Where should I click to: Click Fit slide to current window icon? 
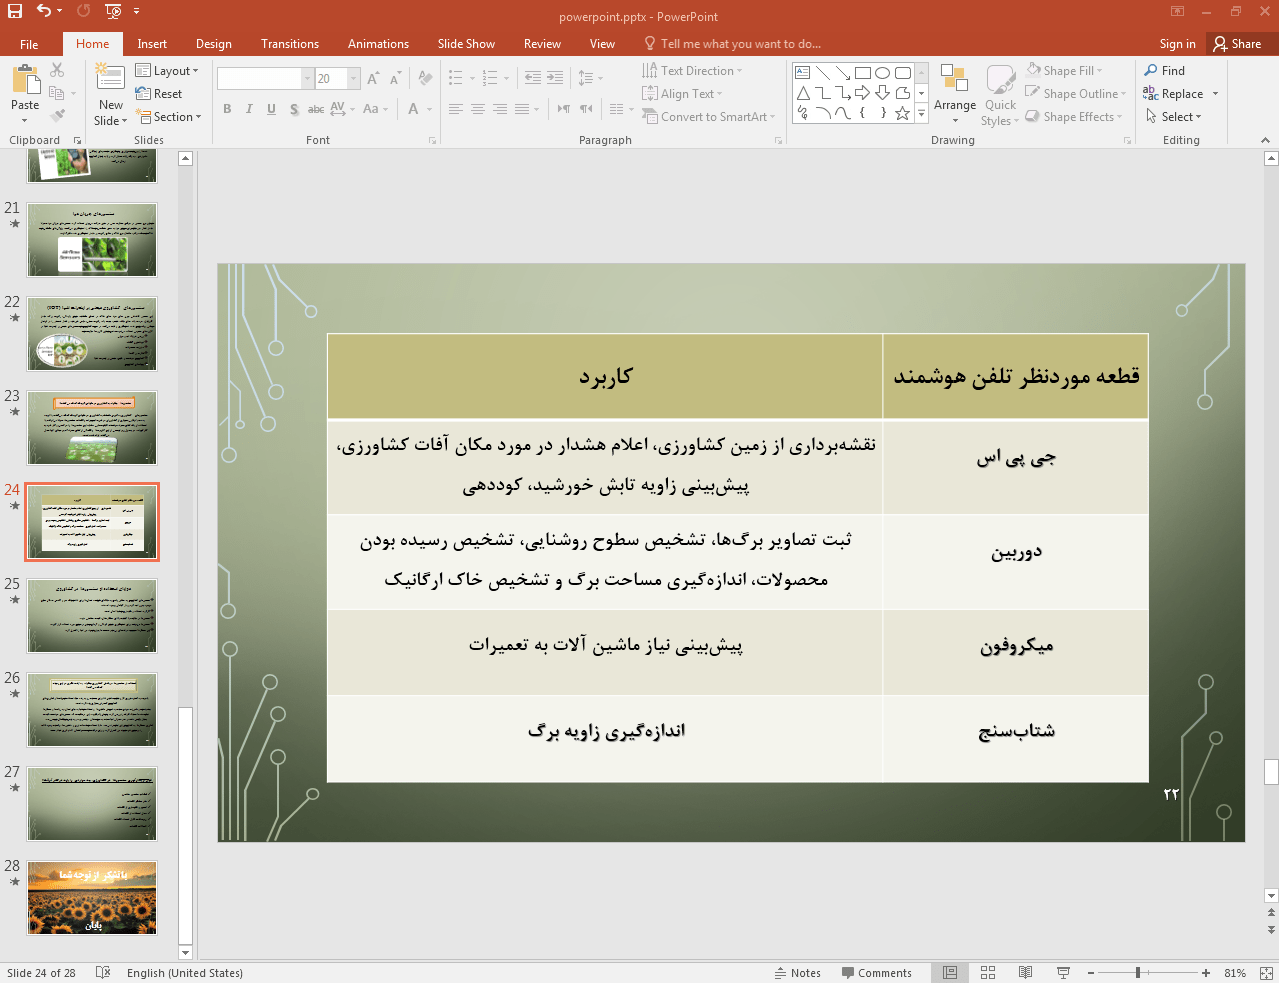pyautogui.click(x=1266, y=973)
